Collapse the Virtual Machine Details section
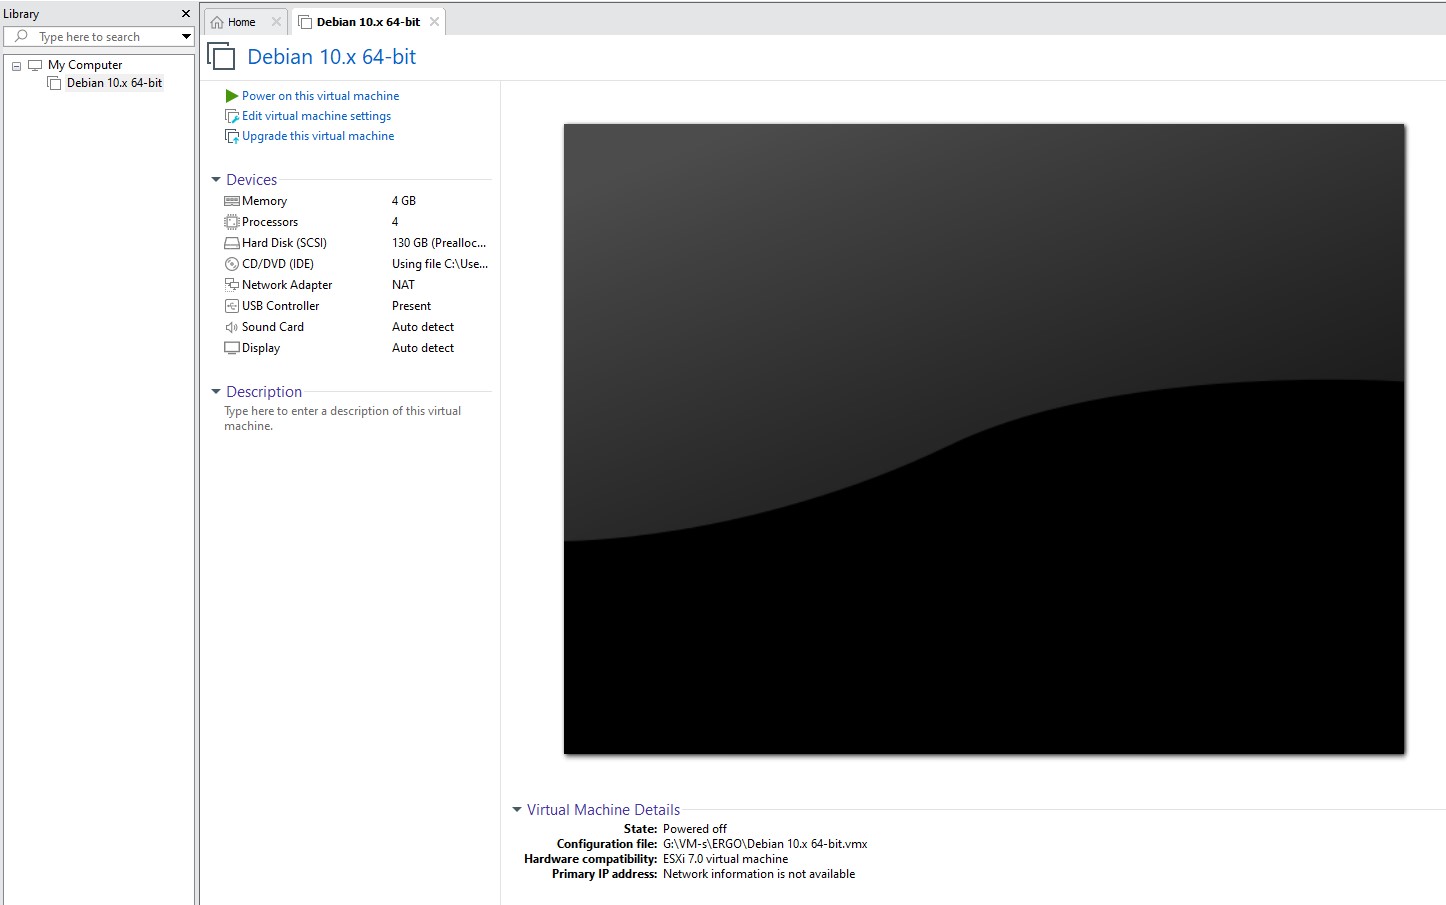Image resolution: width=1446 pixels, height=905 pixels. click(x=517, y=810)
